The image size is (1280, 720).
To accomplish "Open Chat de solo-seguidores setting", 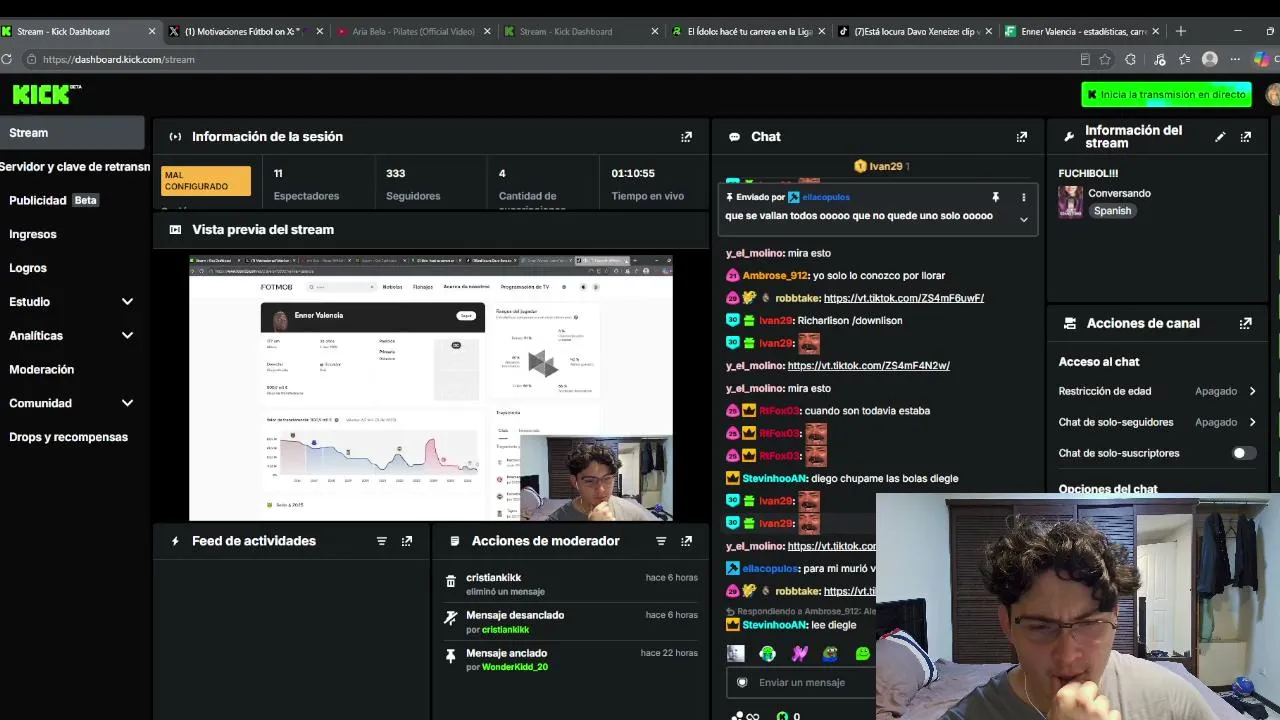I will [1157, 422].
